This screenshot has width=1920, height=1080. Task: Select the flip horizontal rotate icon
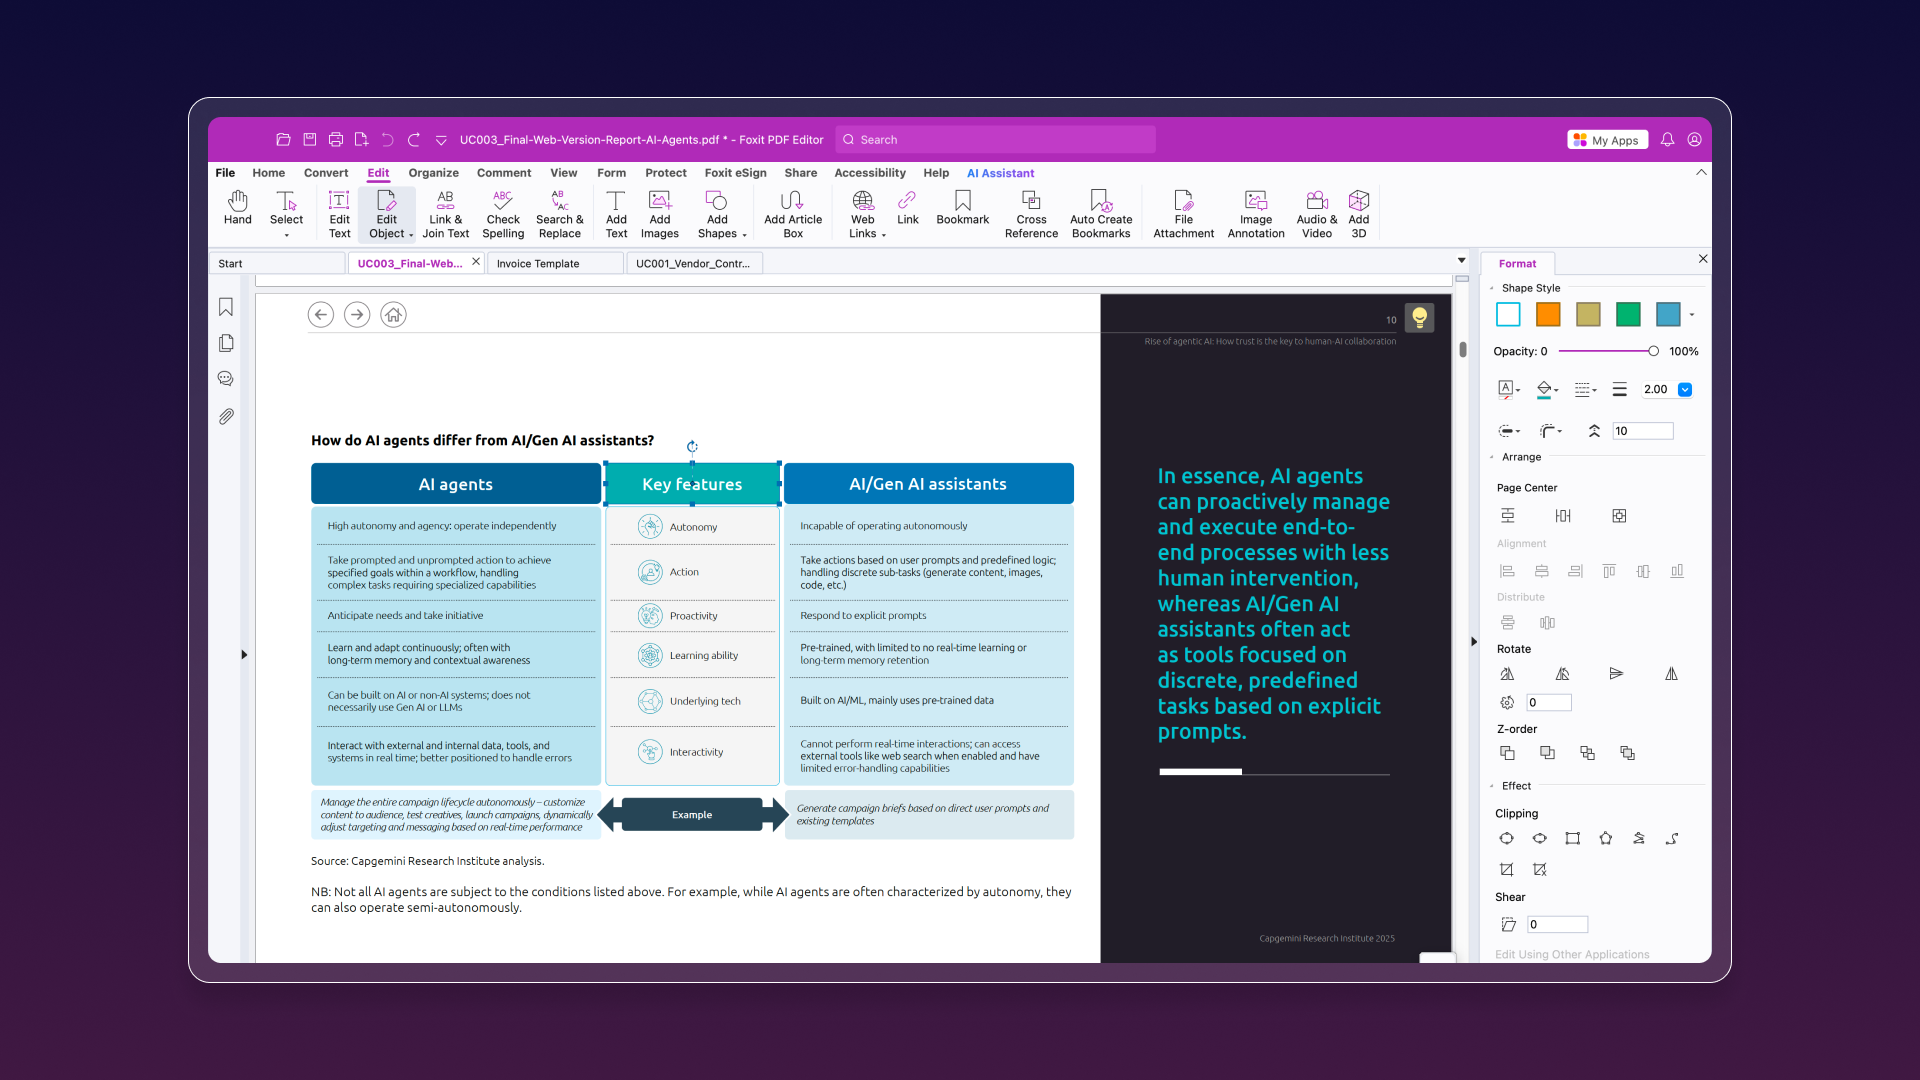point(1670,674)
